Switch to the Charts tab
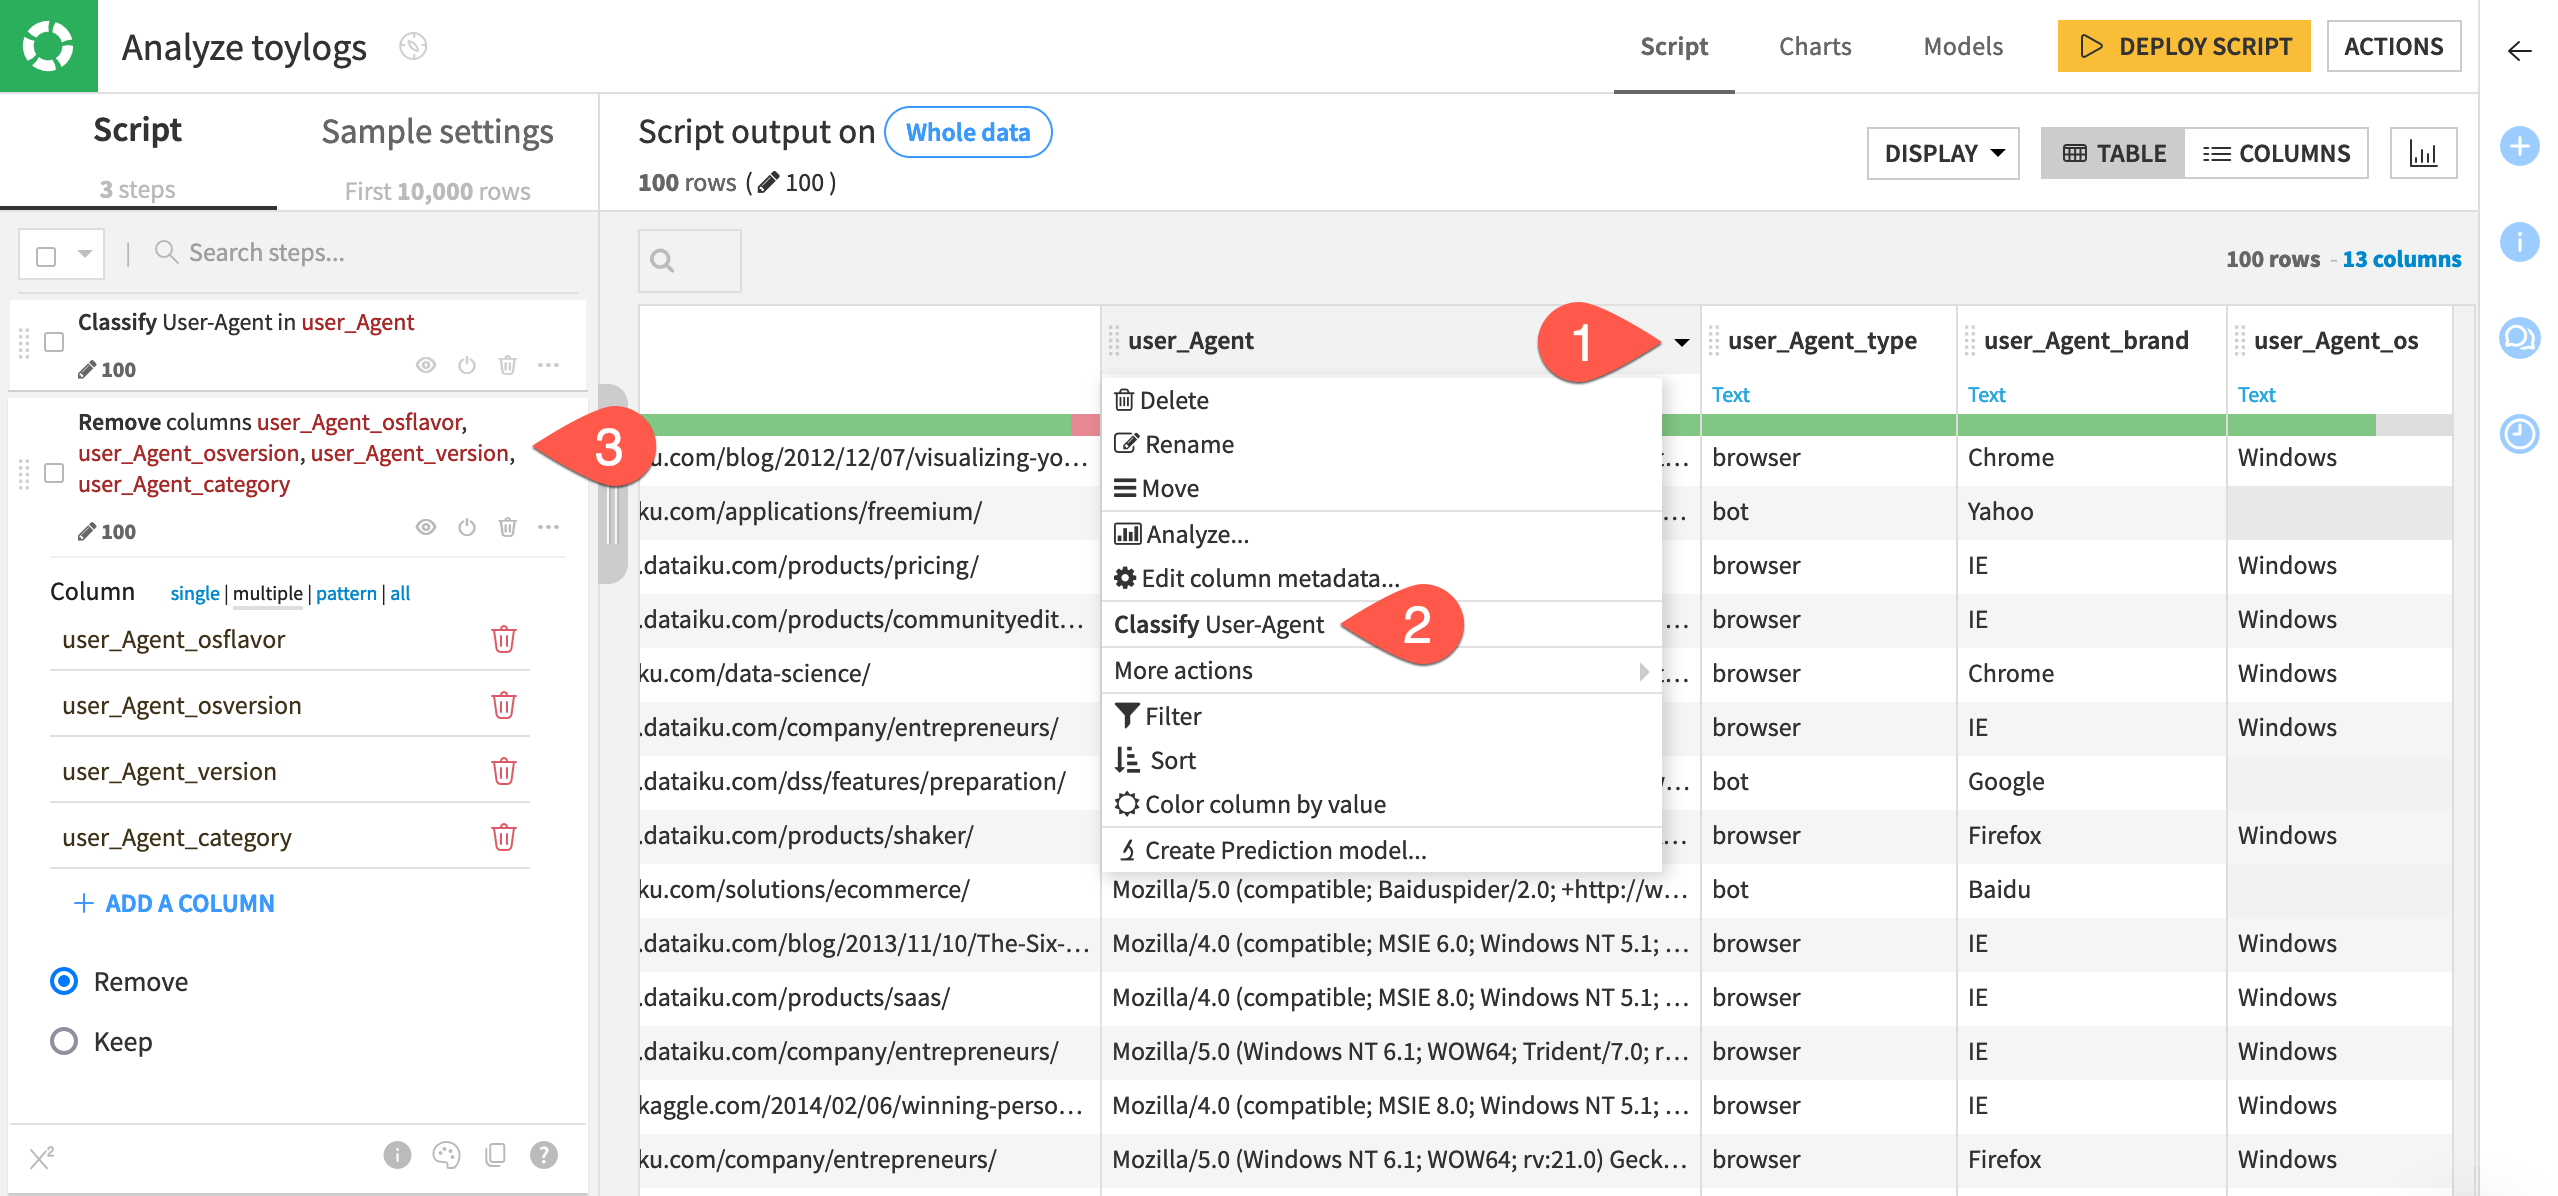The width and height of the screenshot is (2558, 1196). point(1815,46)
